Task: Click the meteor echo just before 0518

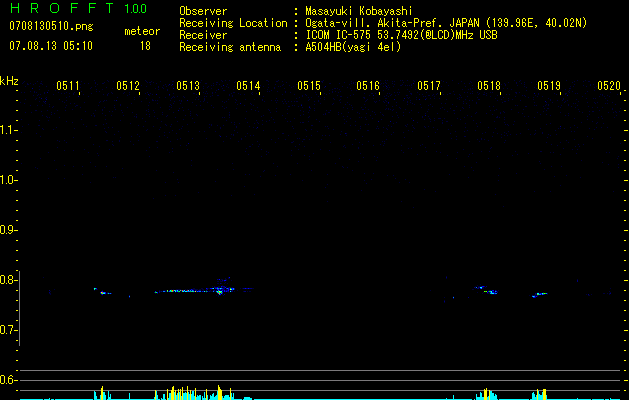Action: click(x=486, y=290)
